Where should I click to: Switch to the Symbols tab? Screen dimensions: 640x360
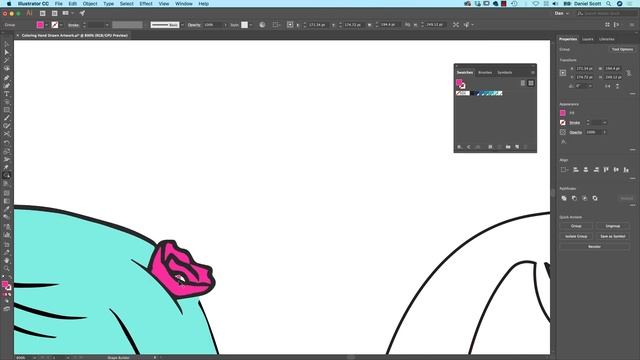click(504, 73)
